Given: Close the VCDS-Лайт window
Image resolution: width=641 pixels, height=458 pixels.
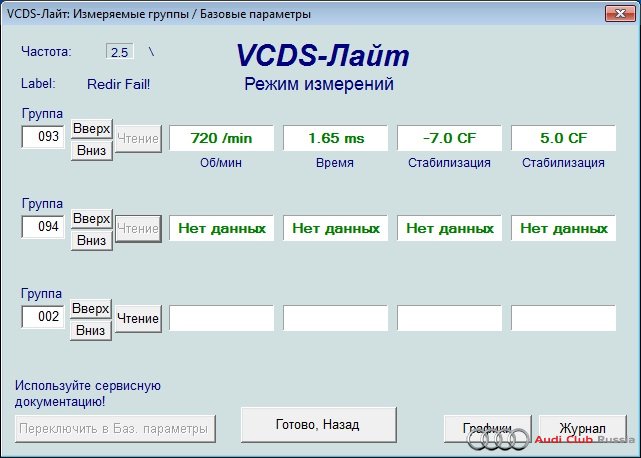Looking at the screenshot, I should [620, 13].
